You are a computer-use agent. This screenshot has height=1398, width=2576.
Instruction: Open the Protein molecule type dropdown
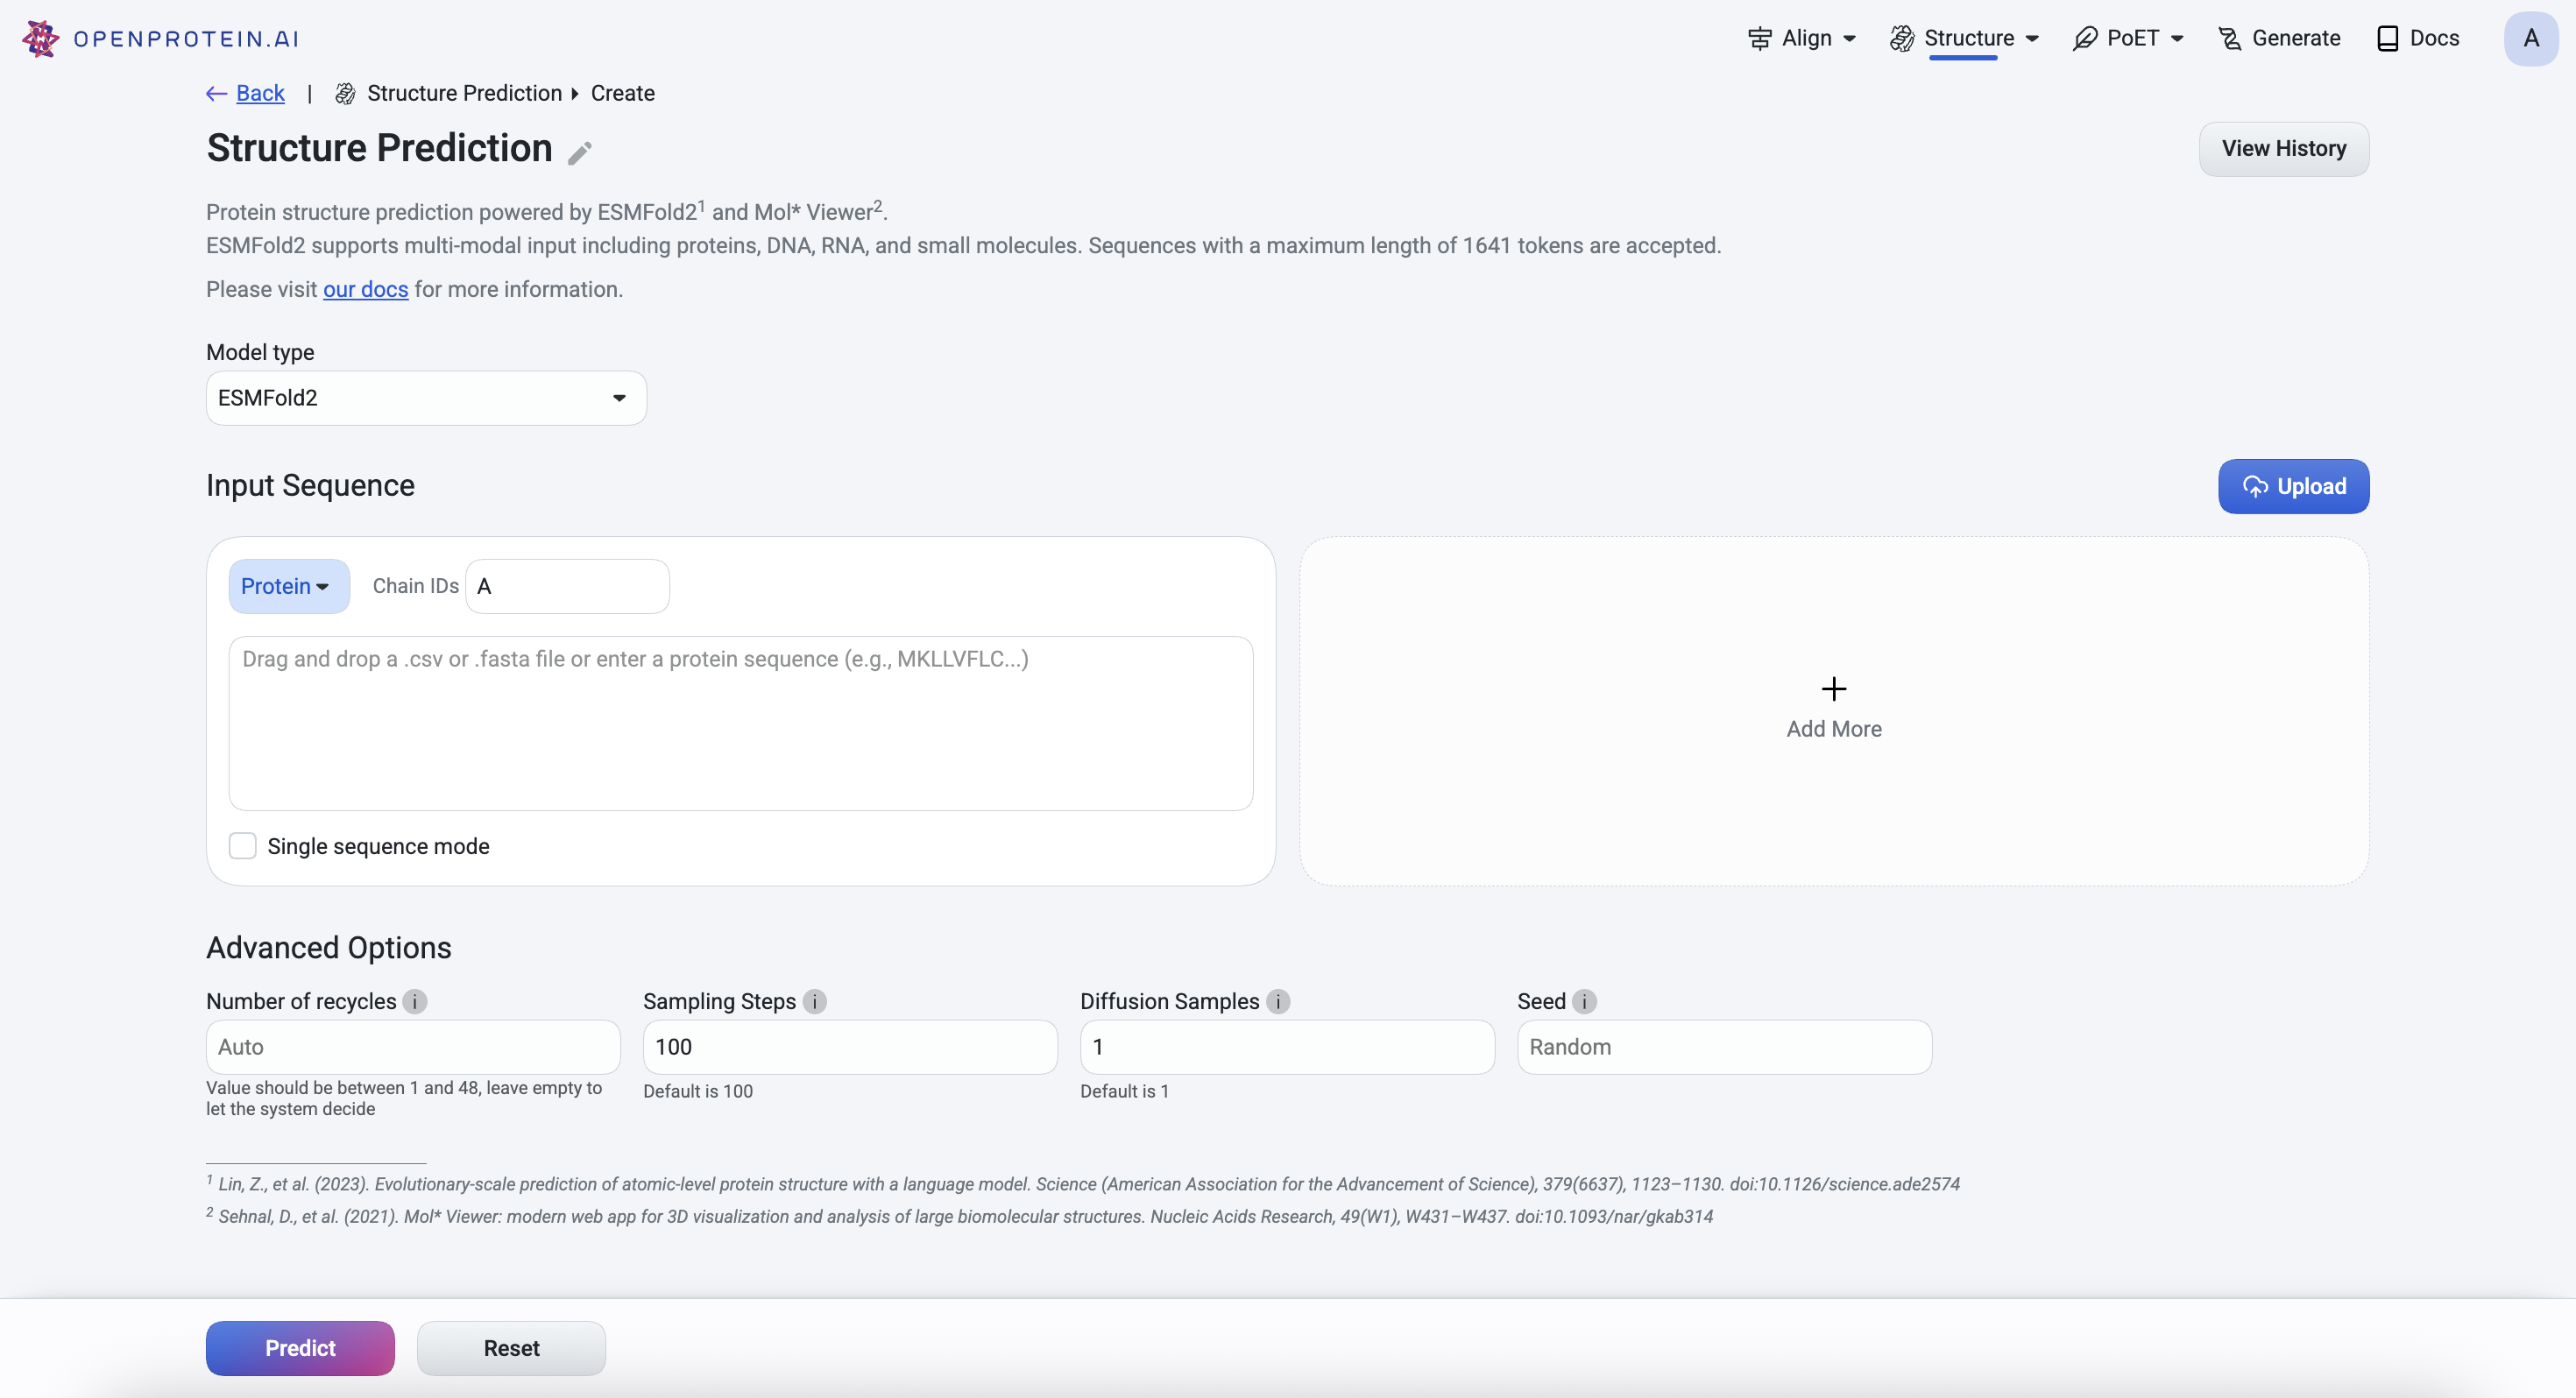tap(289, 587)
